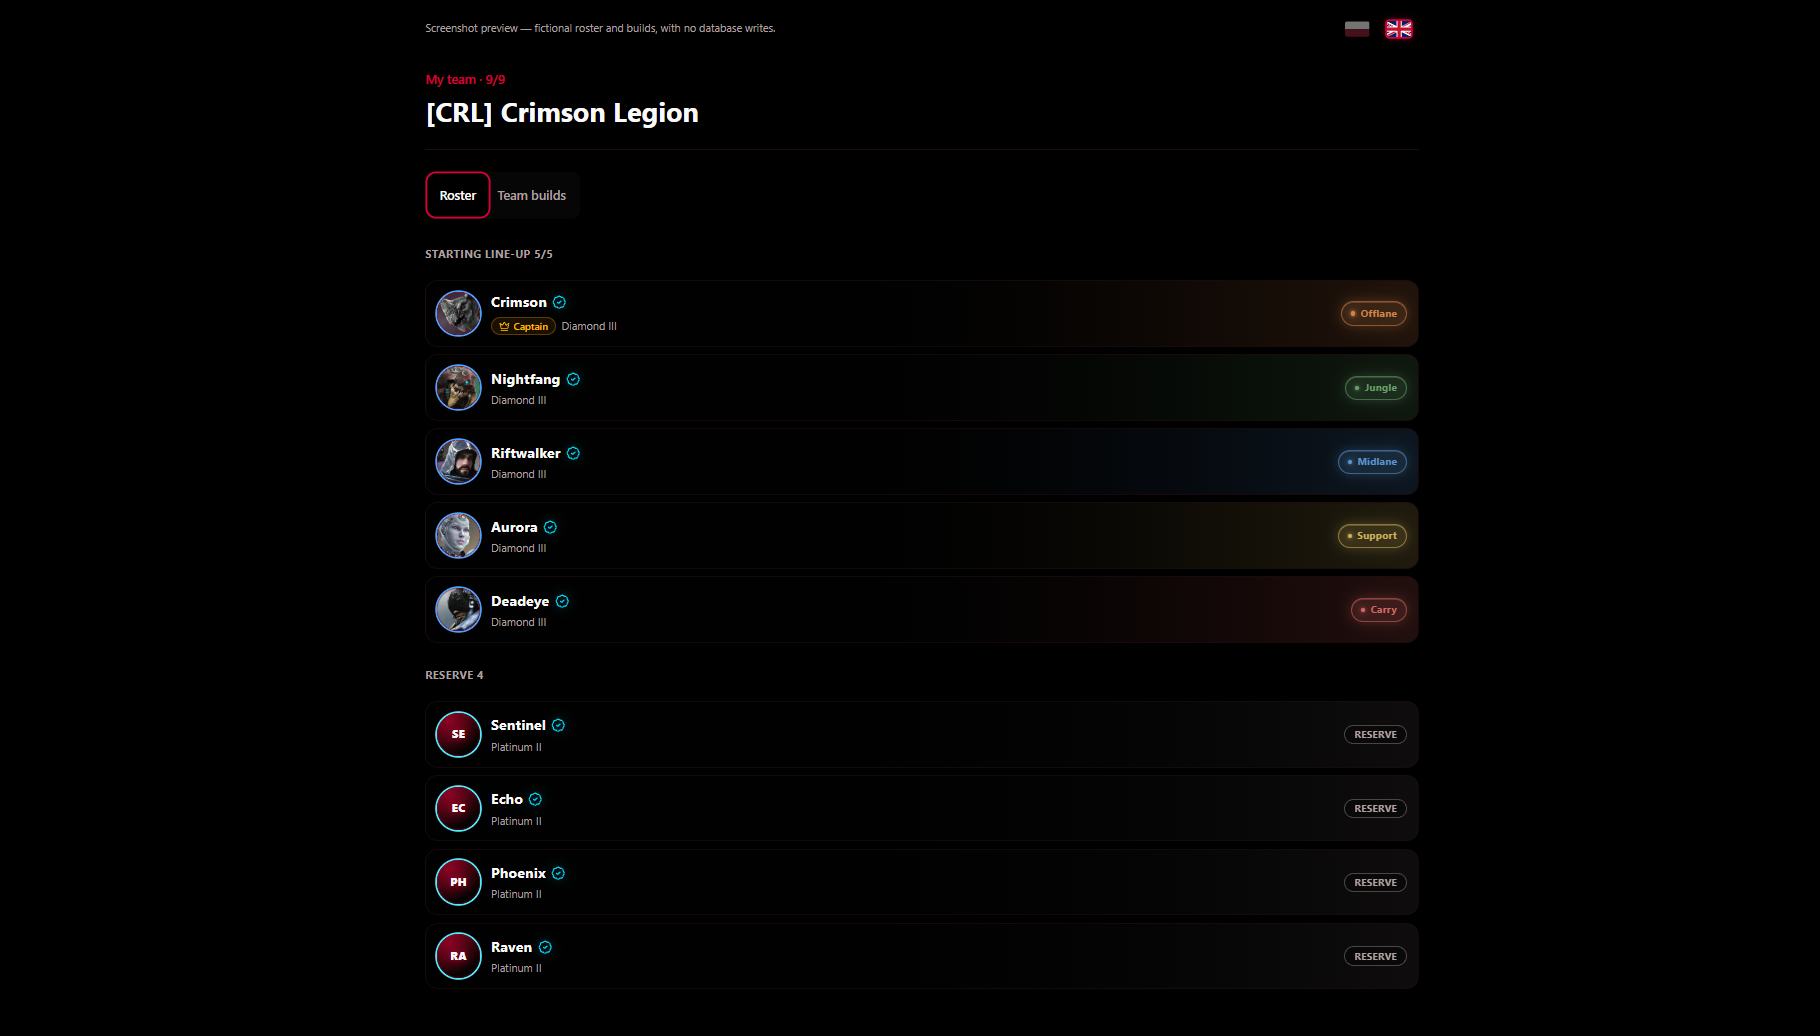Click the RA avatar for Raven
The height and width of the screenshot is (1036, 1820).
click(x=458, y=957)
